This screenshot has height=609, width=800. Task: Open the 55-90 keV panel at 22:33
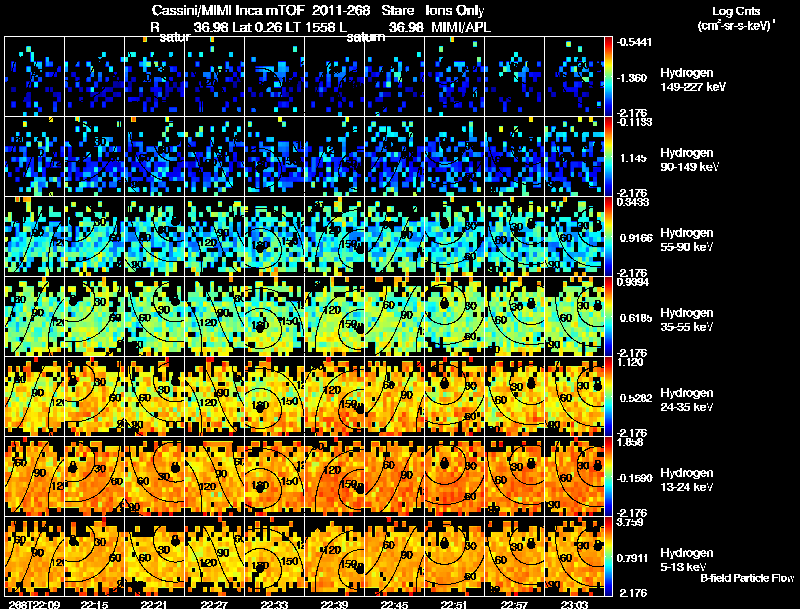coord(274,237)
